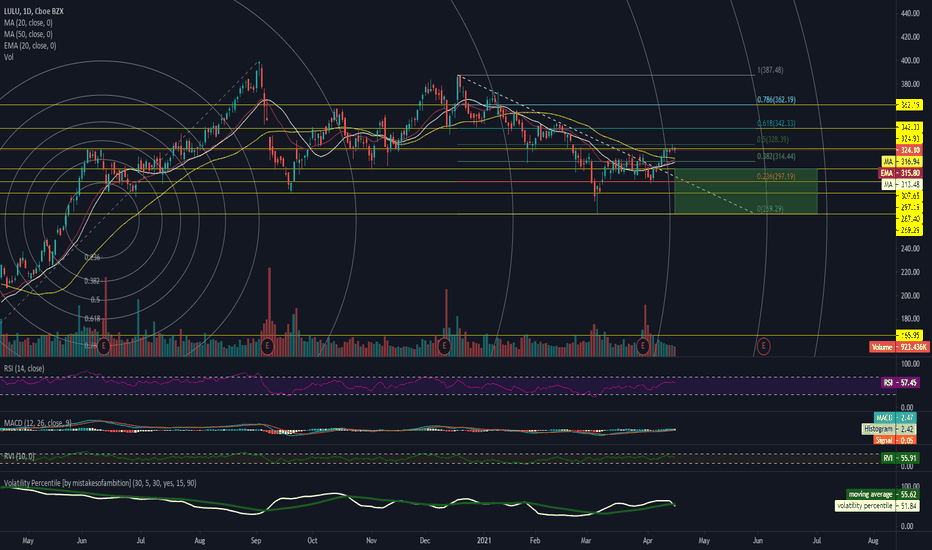Click the Dec label on the time axis

425,541
